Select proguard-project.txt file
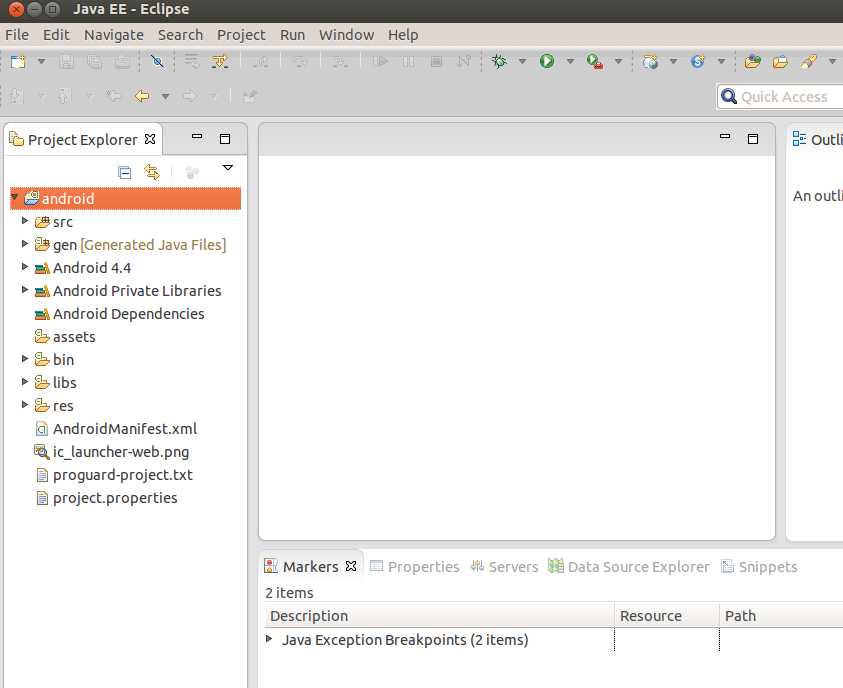This screenshot has height=688, width=843. coord(123,475)
